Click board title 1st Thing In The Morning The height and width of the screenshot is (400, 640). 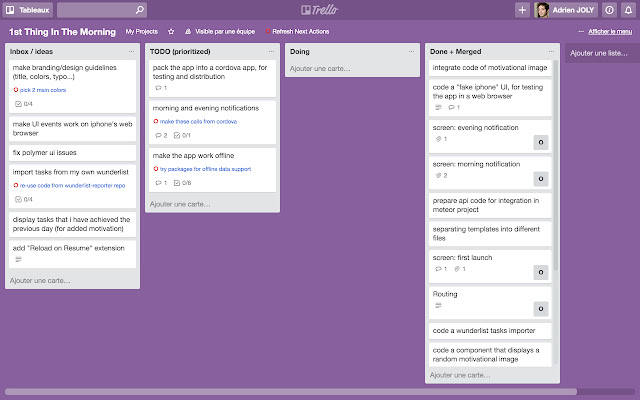tap(62, 32)
